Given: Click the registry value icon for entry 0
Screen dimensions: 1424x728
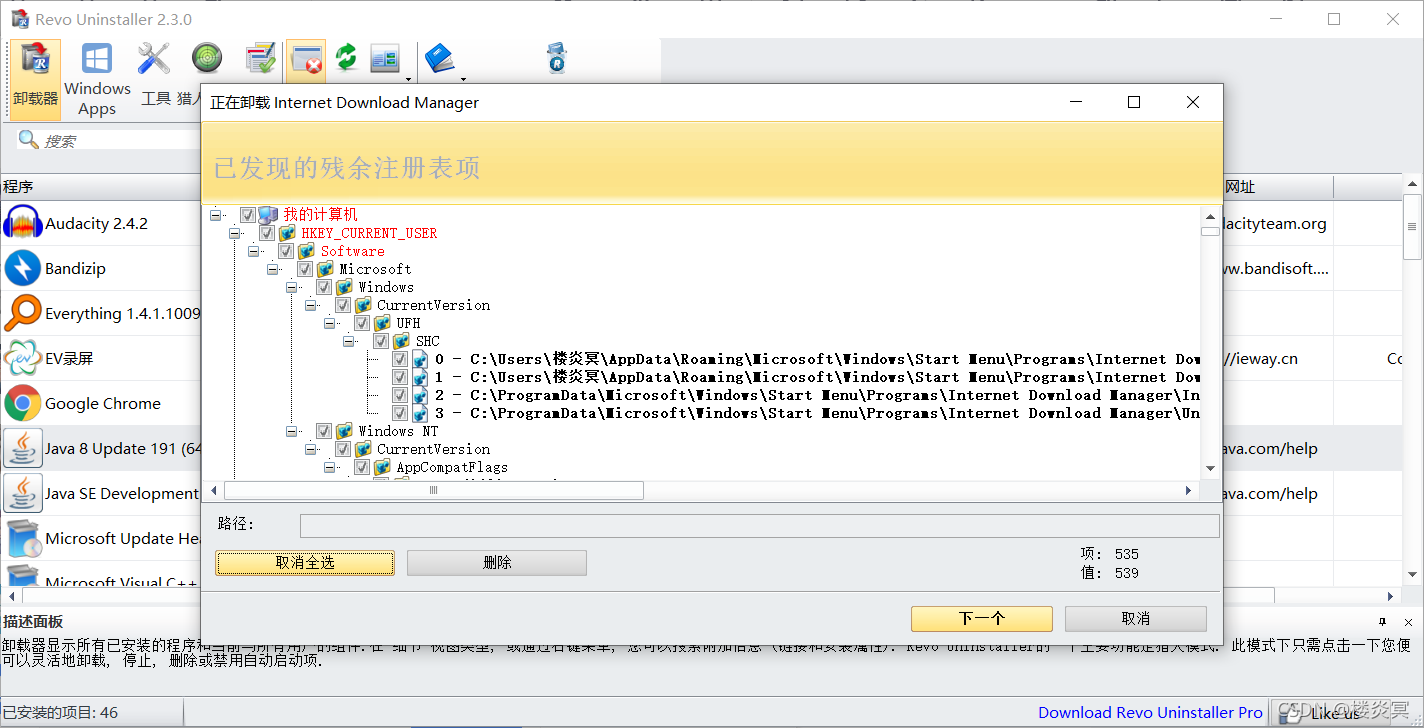Looking at the screenshot, I should point(420,359).
